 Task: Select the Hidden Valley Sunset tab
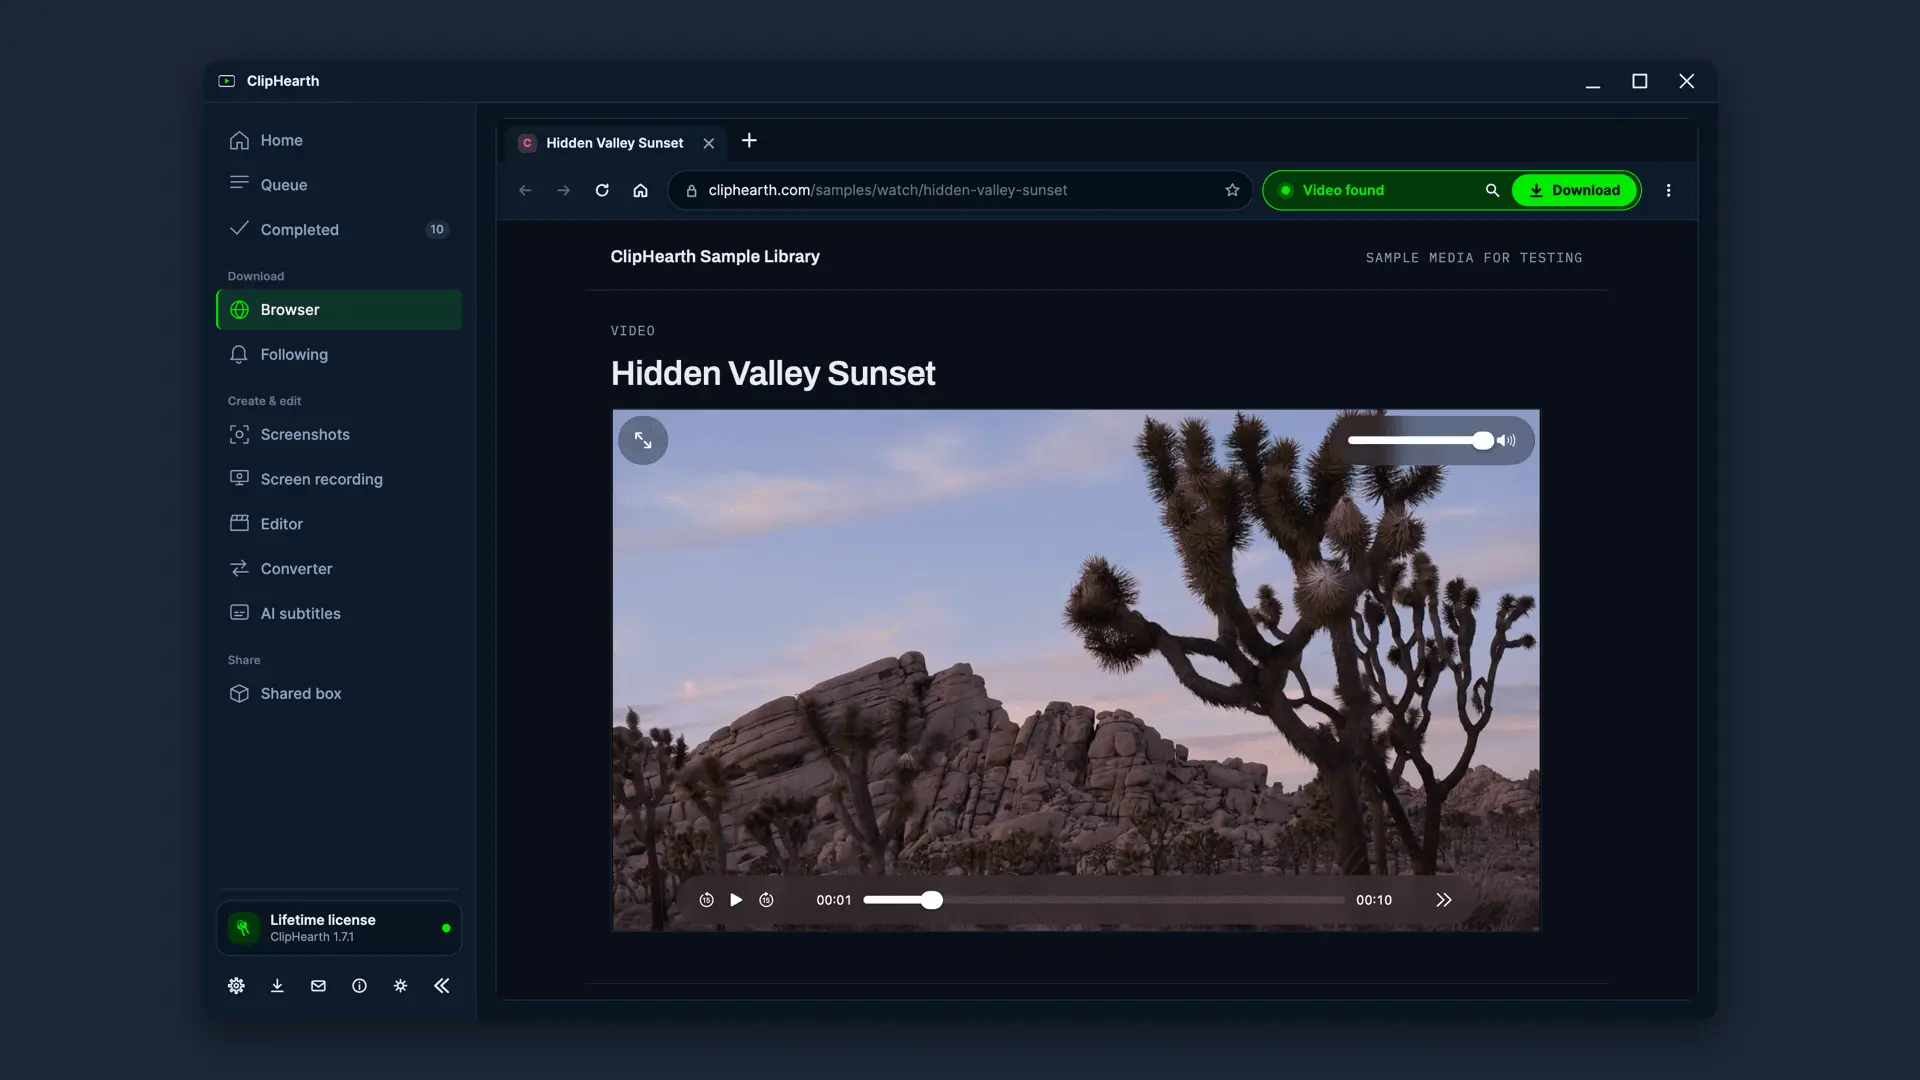(616, 143)
